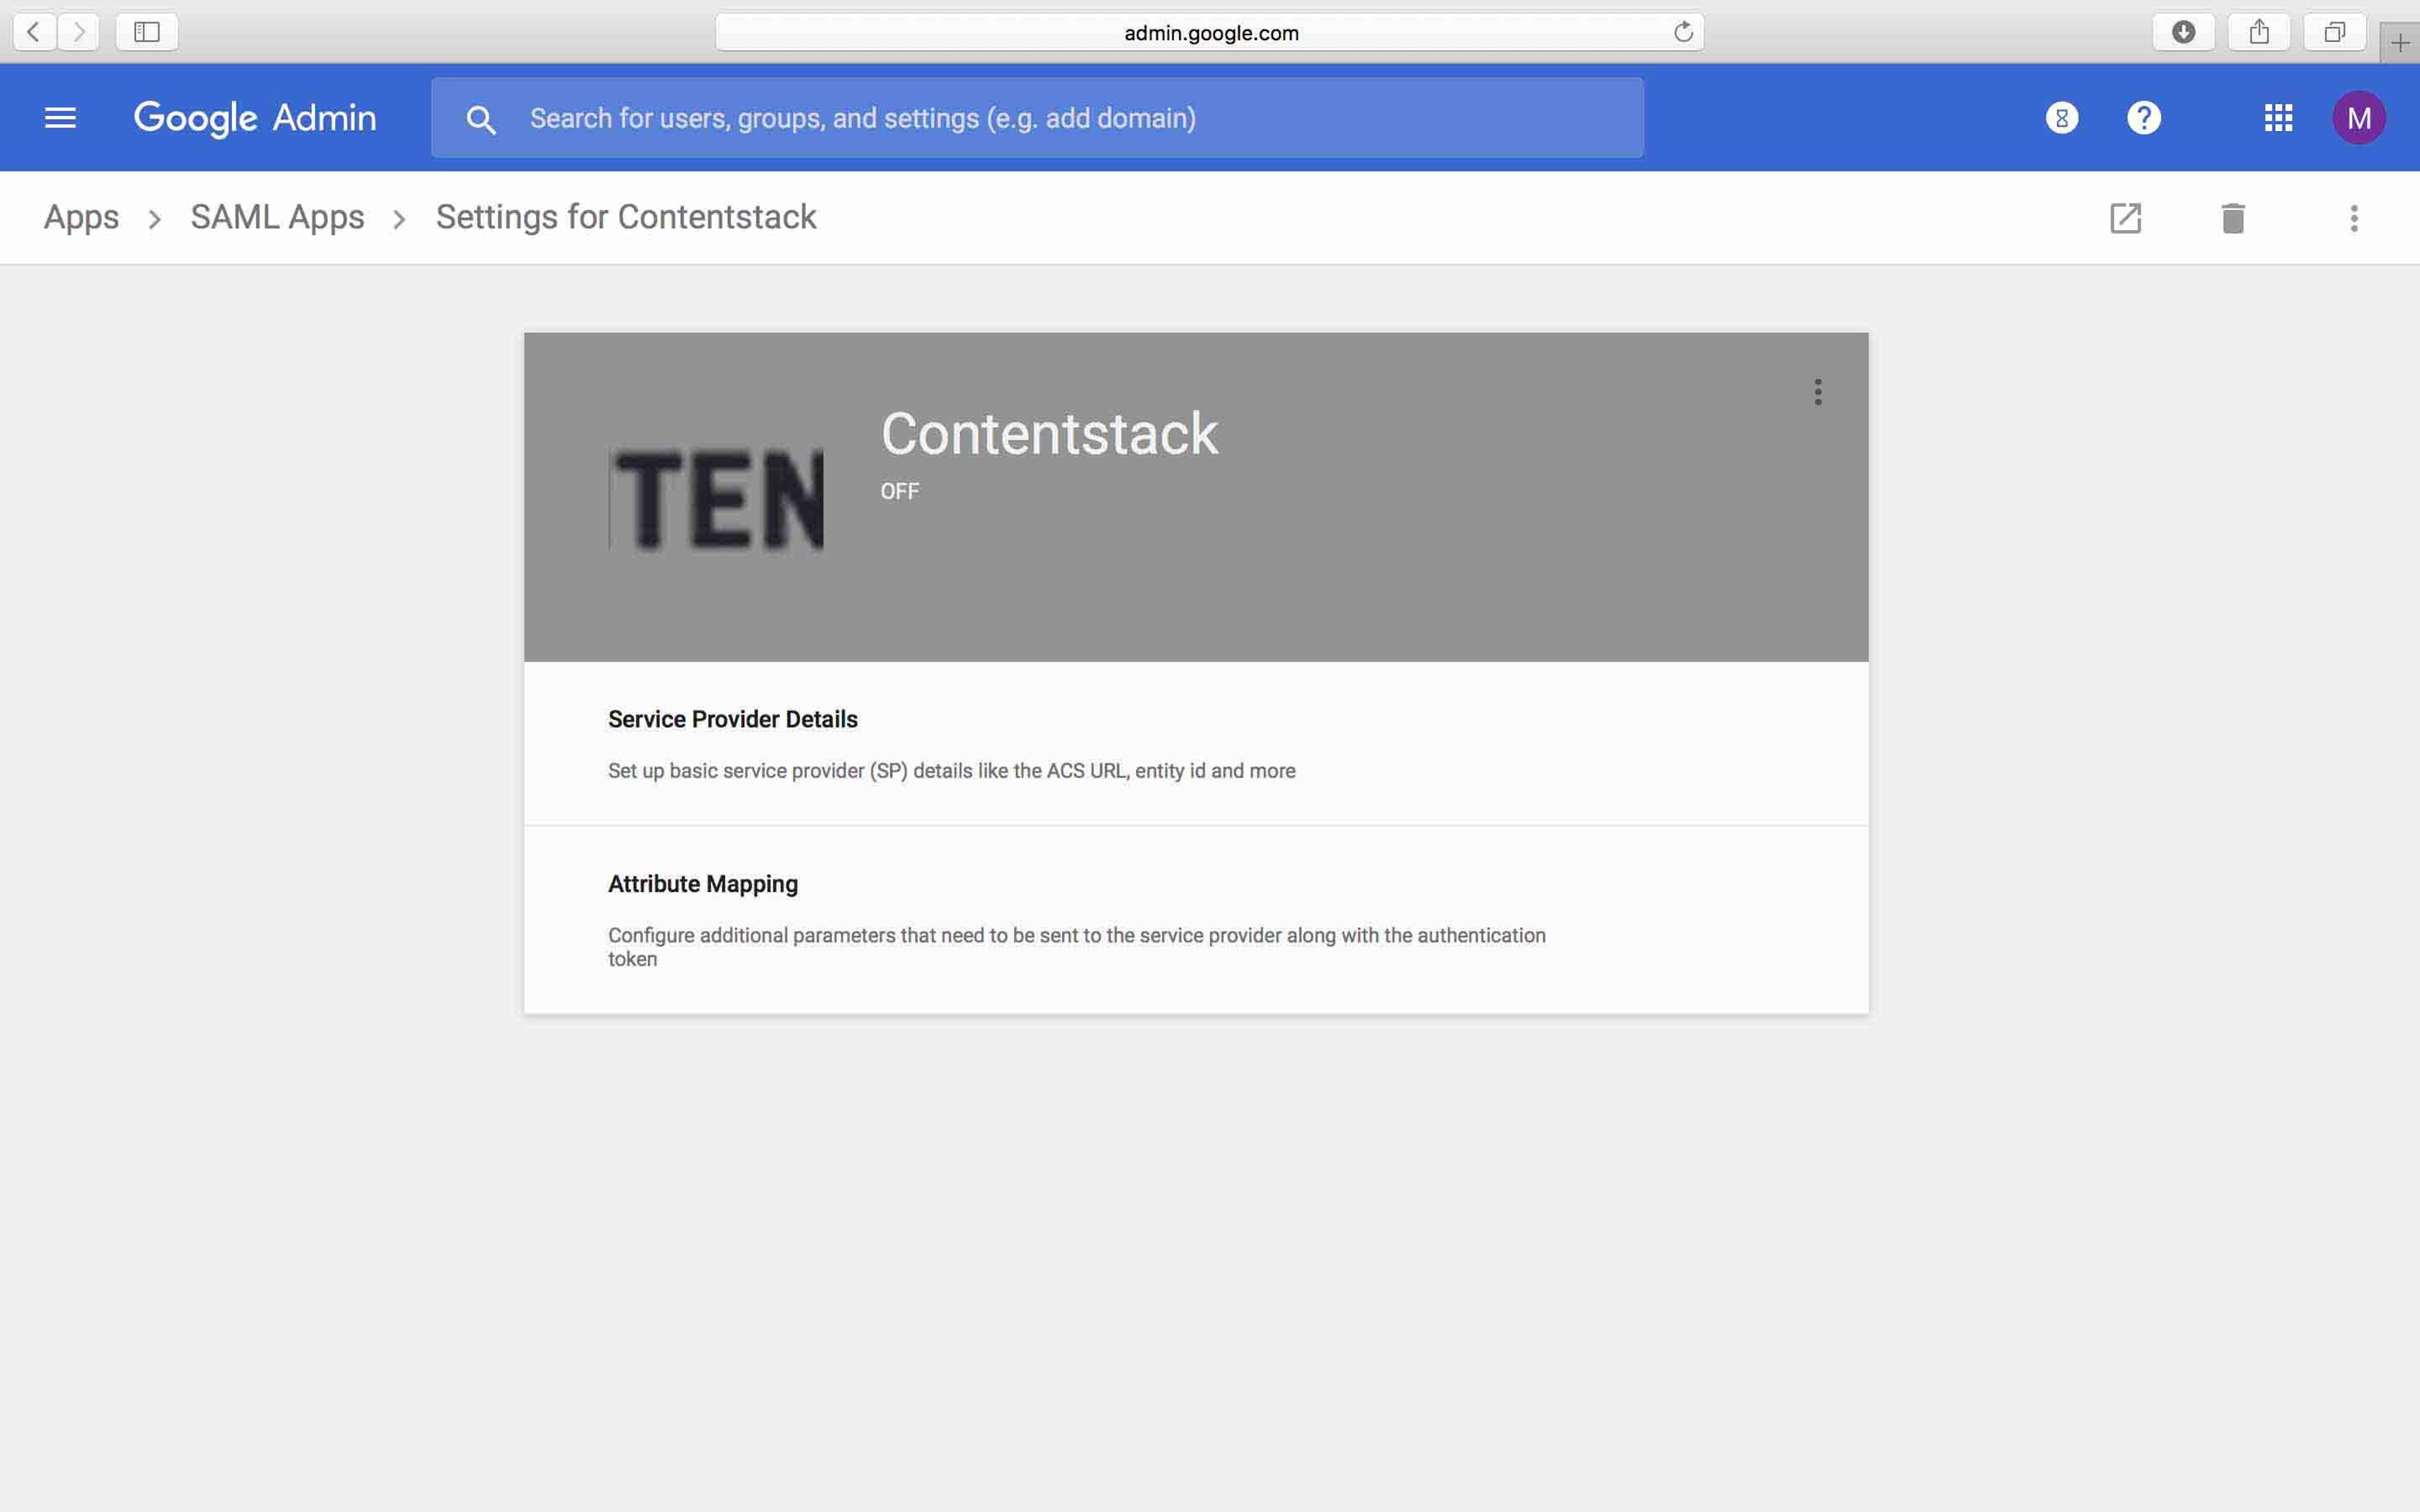This screenshot has height=1512, width=2420.
Task: Toggle the Safari sidebar button
Action: [147, 32]
